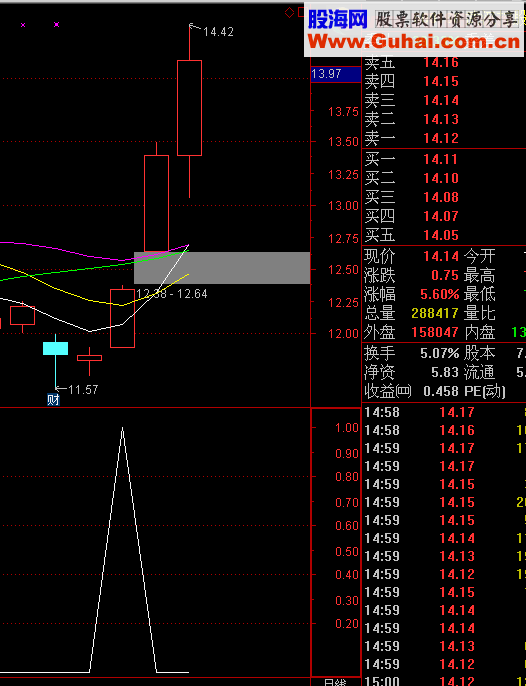Click the 外盘 158047 value
This screenshot has width=526, height=686.
coord(435,332)
